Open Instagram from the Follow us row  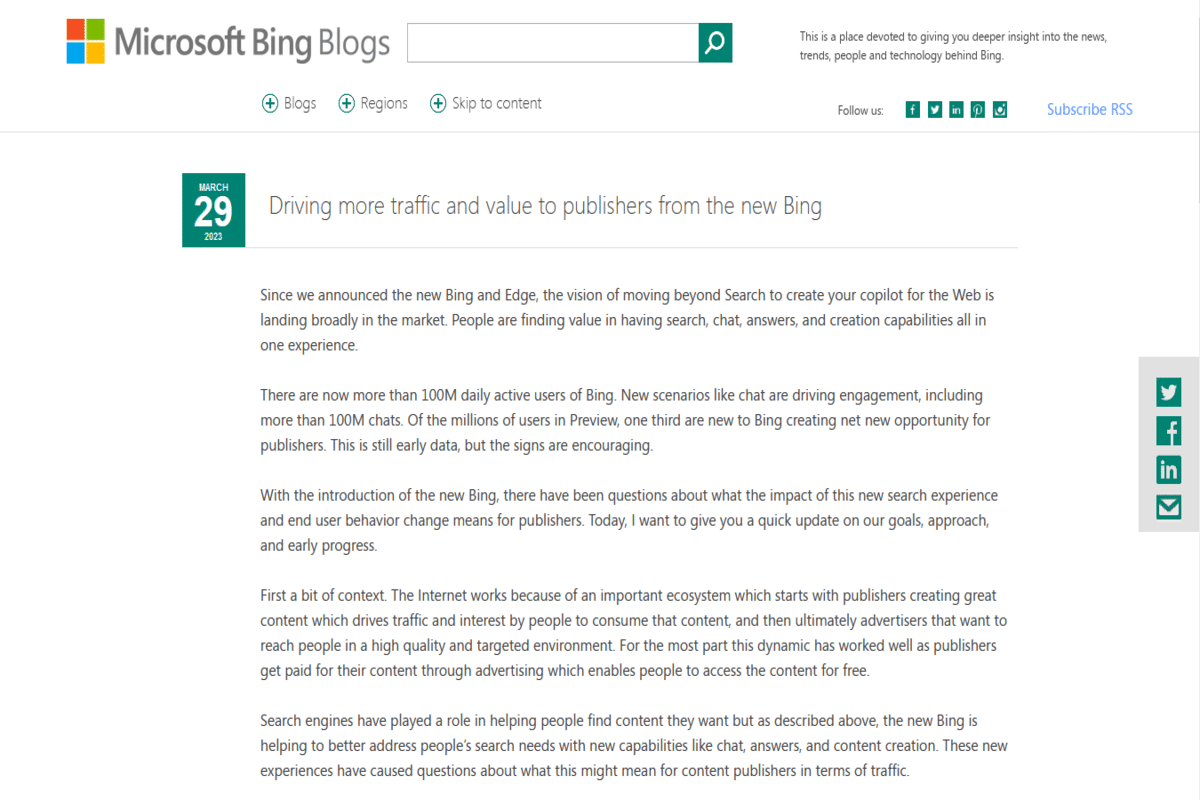(x=999, y=110)
